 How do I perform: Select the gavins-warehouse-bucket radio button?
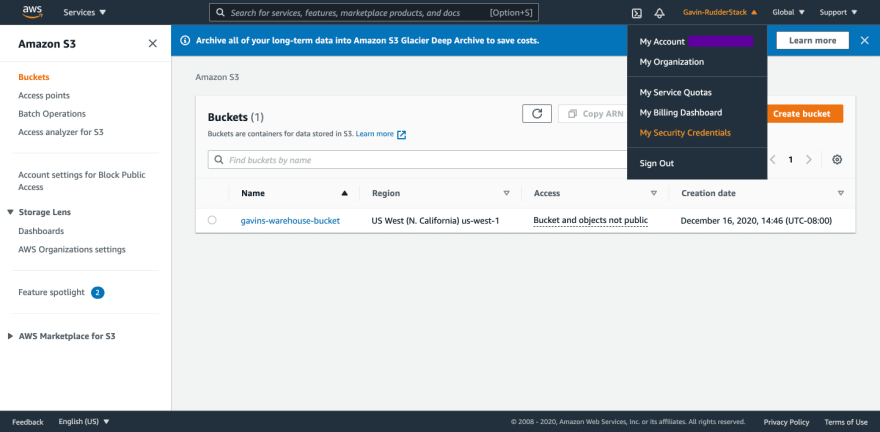212,220
